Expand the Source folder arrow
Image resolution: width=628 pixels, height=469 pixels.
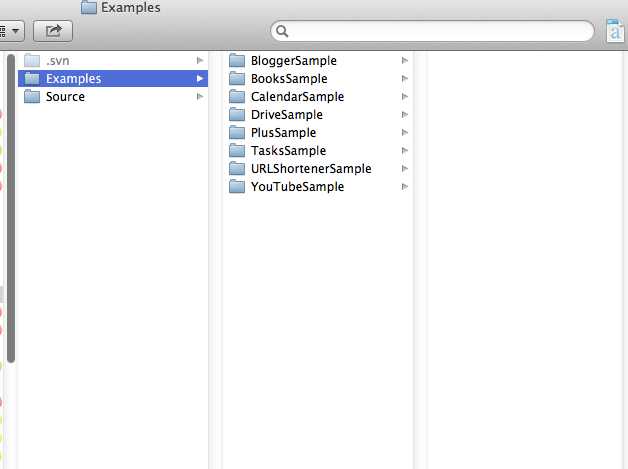[200, 97]
